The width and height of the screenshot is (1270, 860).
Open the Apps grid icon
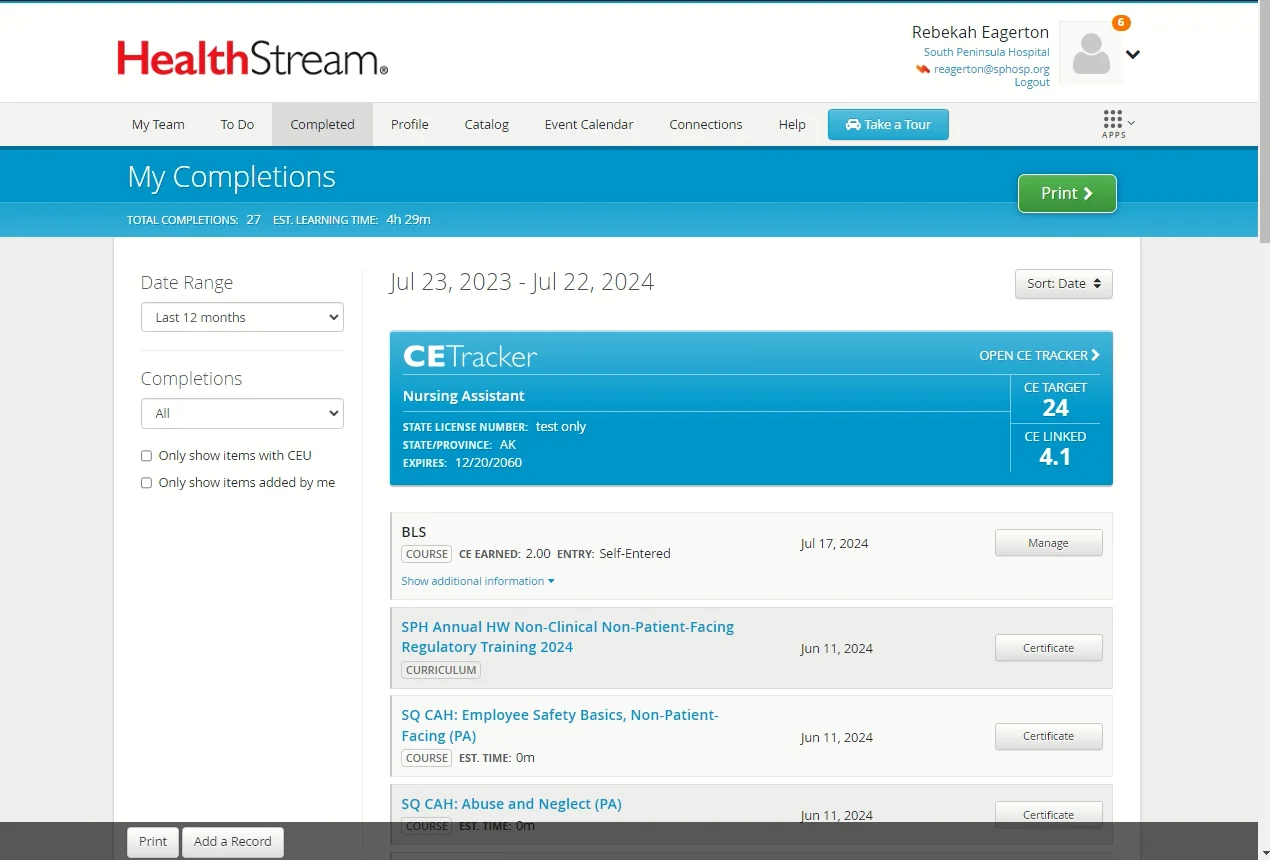(1113, 119)
